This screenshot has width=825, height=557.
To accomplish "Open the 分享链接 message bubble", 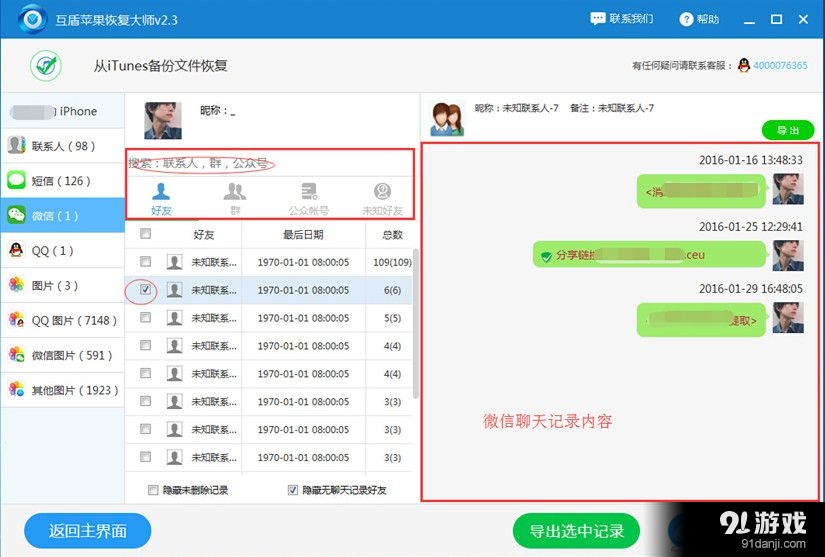I will tap(649, 255).
